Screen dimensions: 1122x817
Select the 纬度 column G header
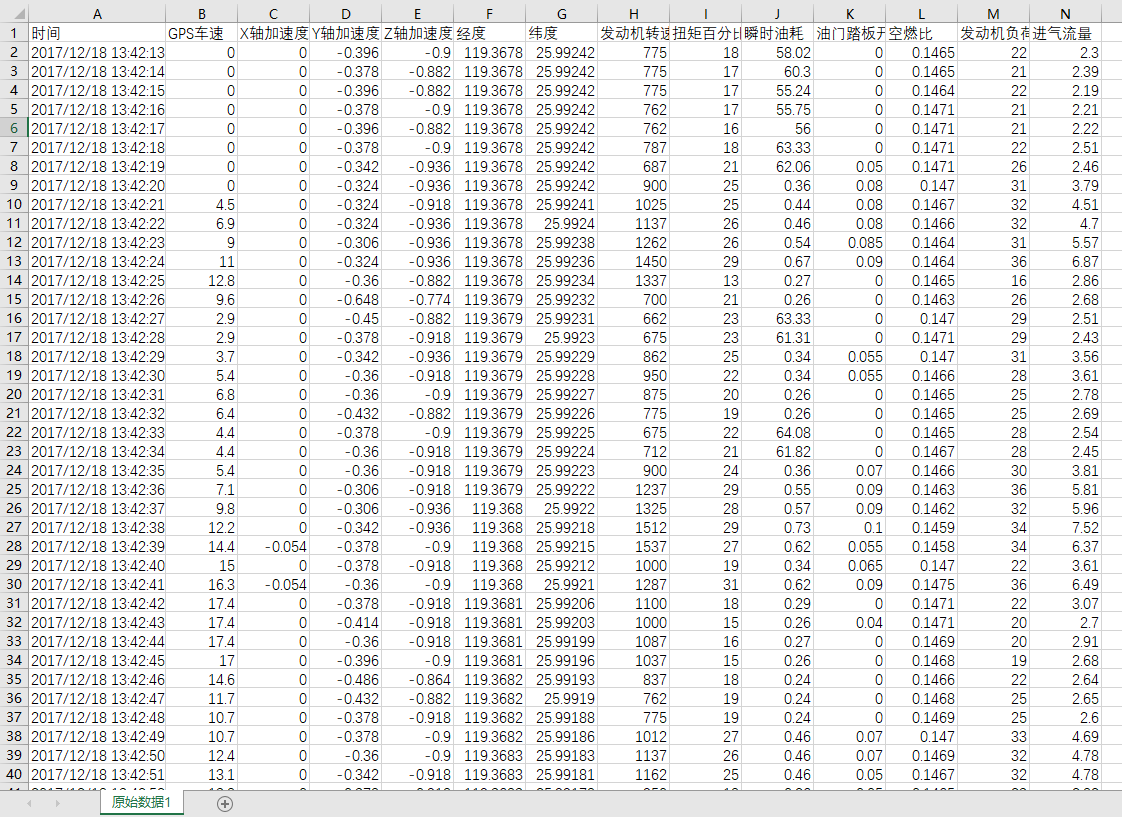click(x=561, y=14)
